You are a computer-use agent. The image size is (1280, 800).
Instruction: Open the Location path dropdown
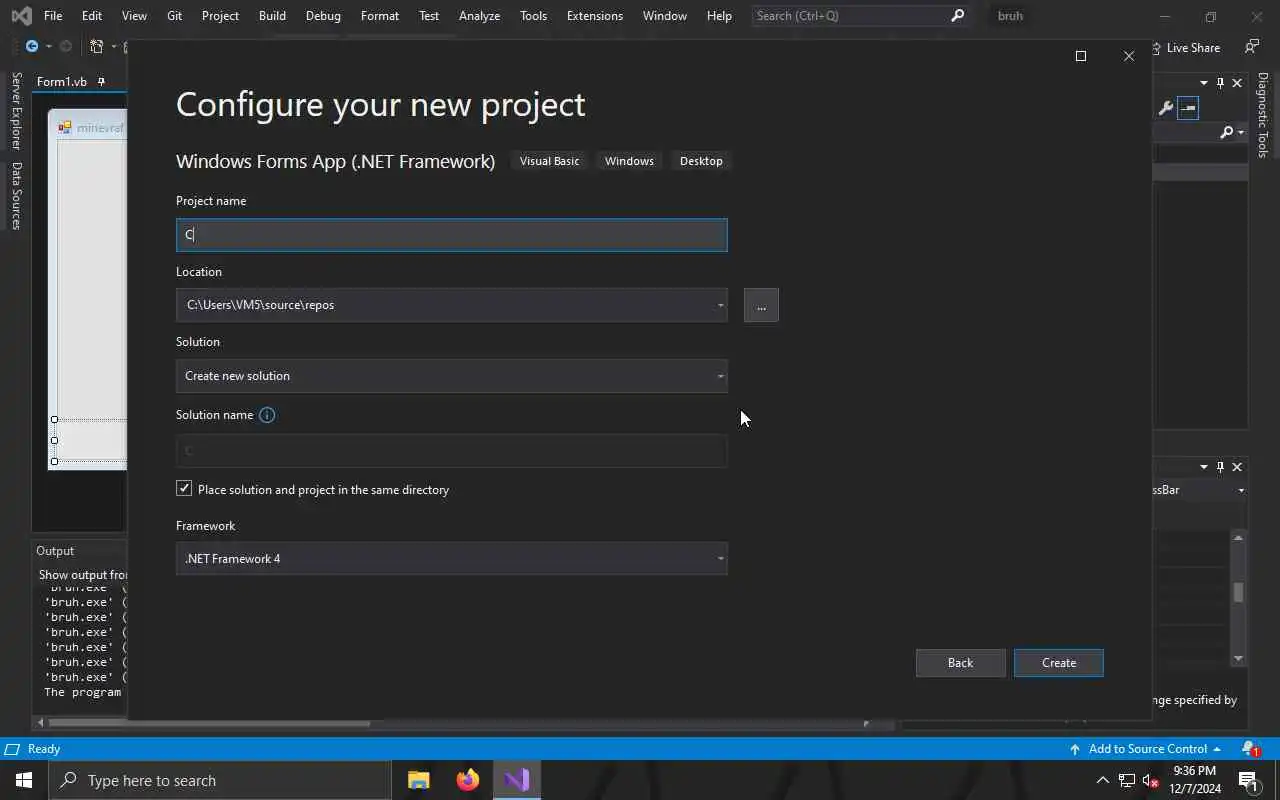(x=720, y=305)
